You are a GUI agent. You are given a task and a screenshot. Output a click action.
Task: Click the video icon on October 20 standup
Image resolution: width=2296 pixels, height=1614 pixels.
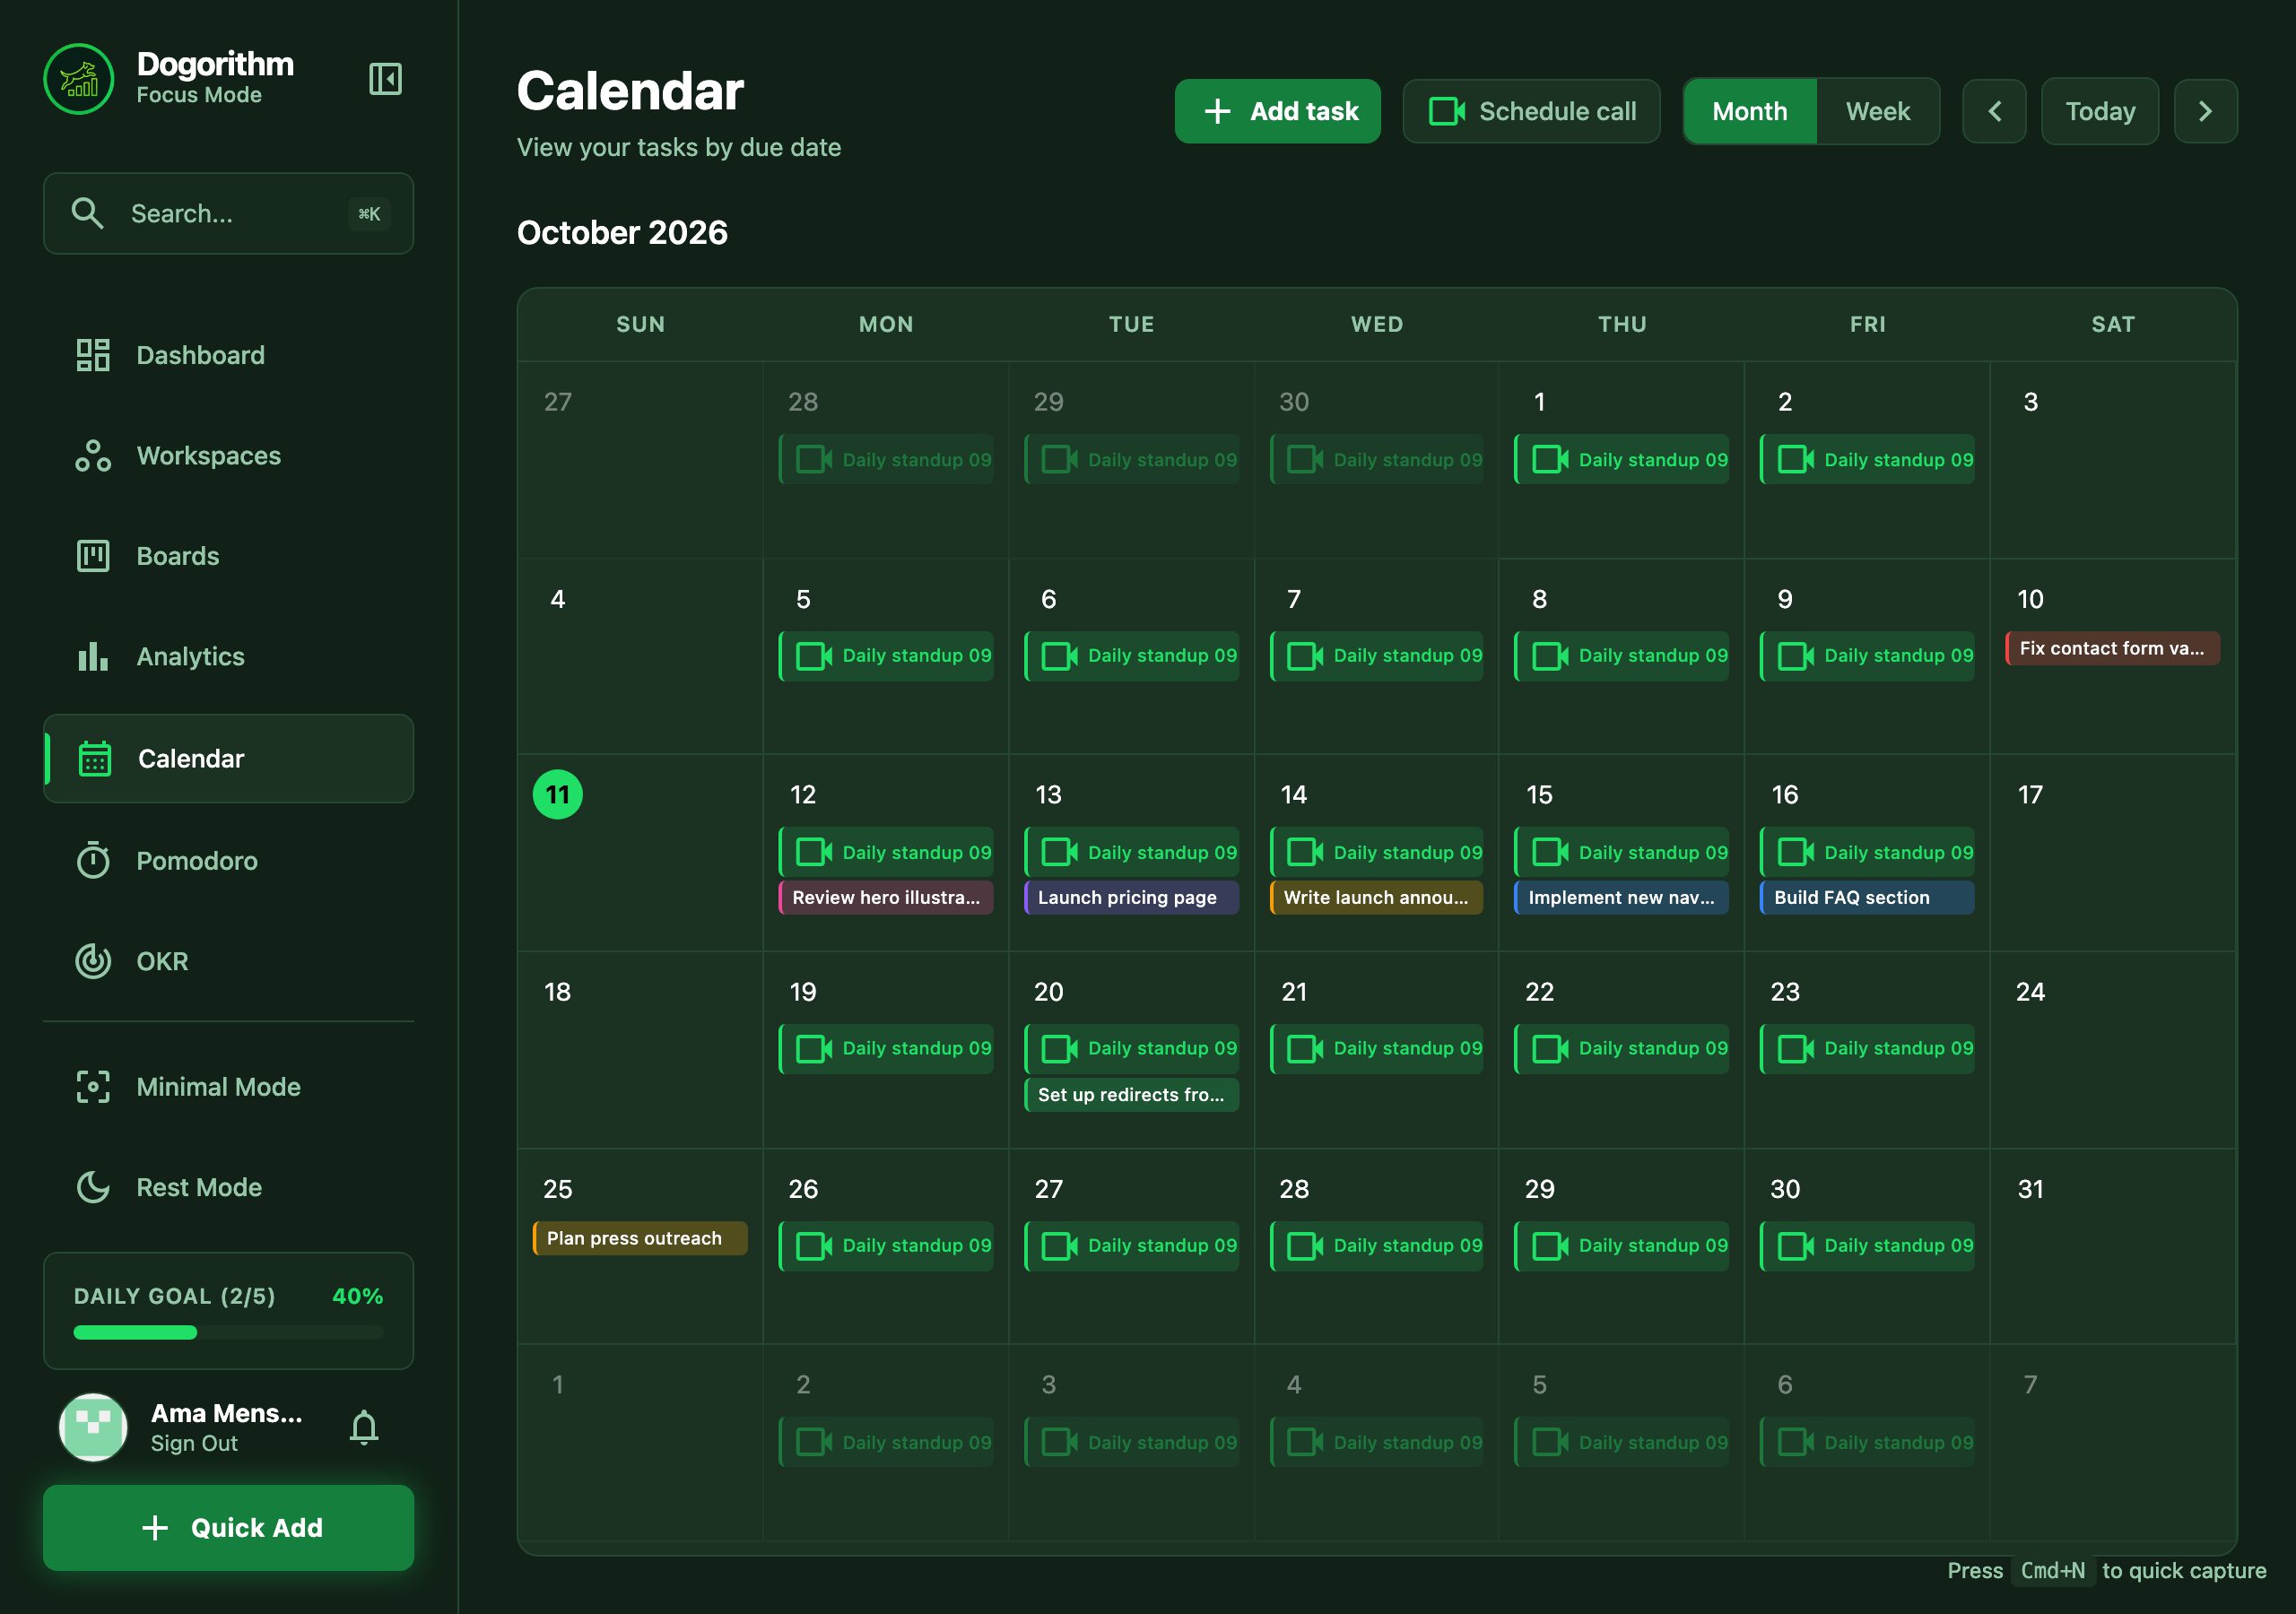[1059, 1049]
